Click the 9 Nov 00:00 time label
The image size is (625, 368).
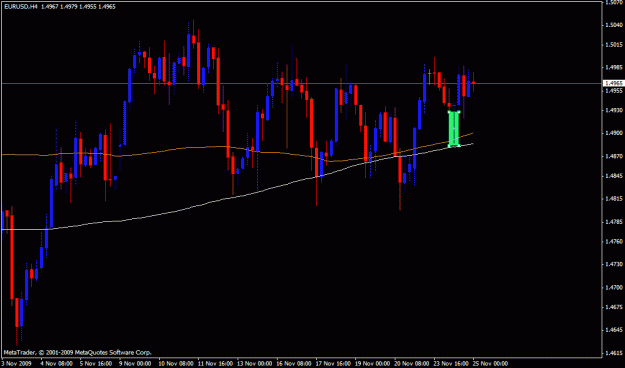[135, 364]
